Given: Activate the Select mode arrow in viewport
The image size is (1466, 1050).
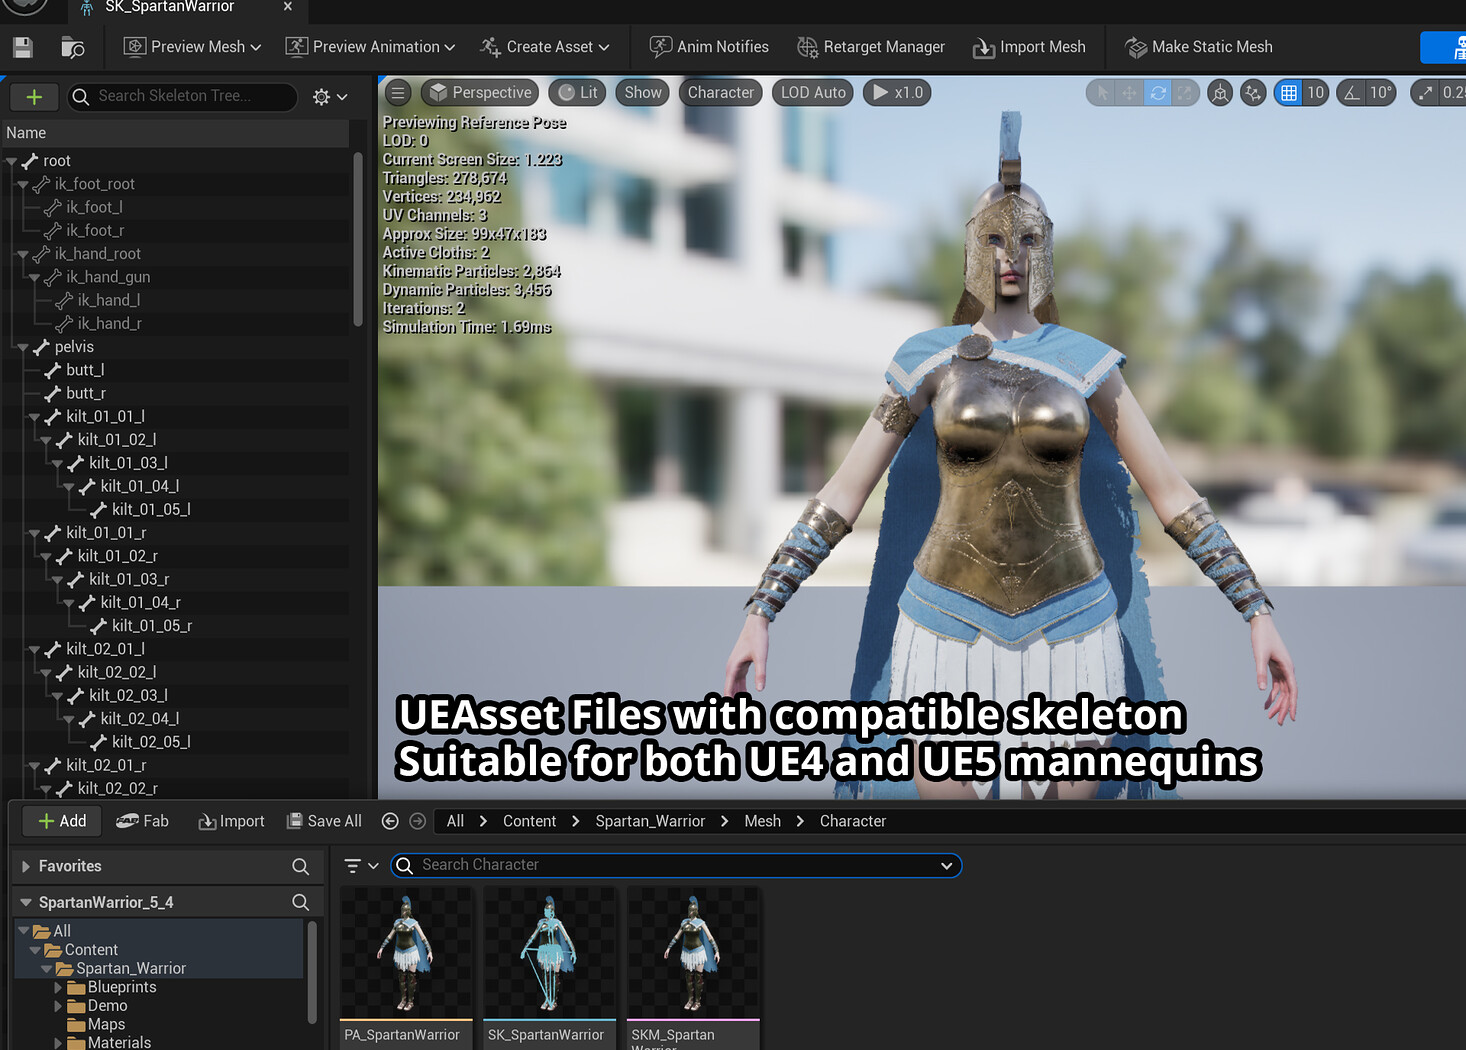Looking at the screenshot, I should tap(1102, 93).
